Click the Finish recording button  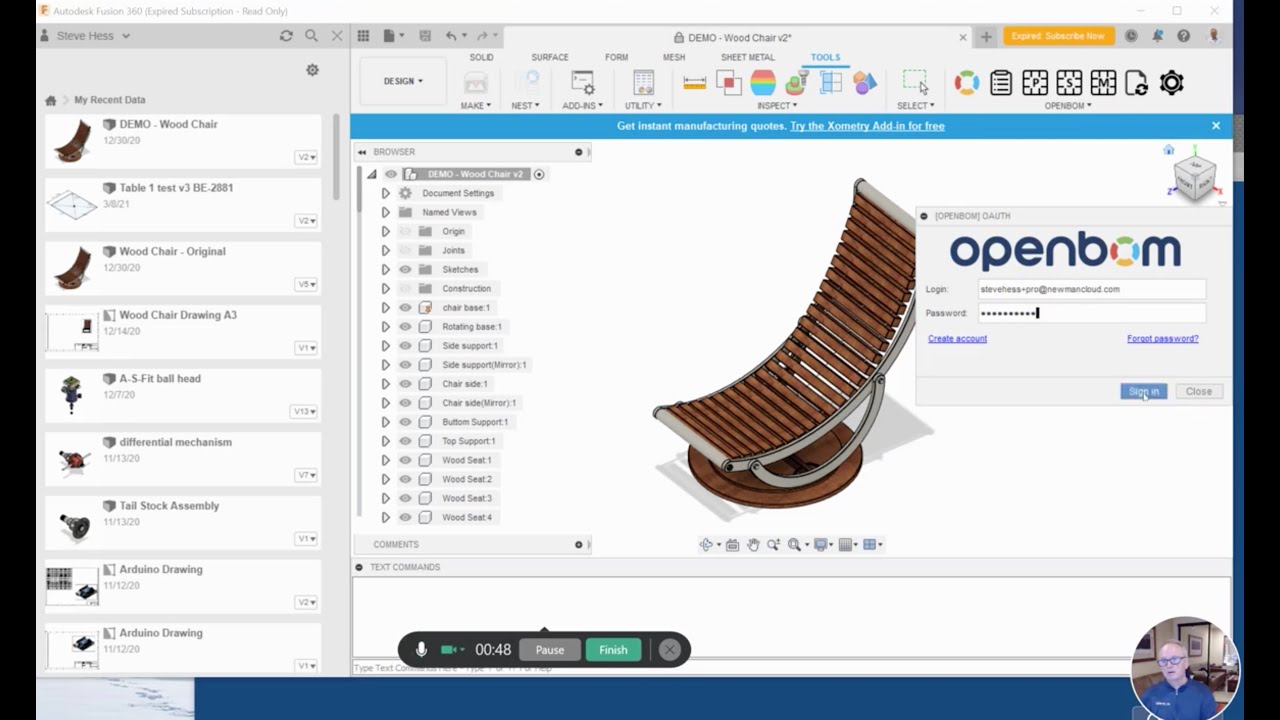613,650
